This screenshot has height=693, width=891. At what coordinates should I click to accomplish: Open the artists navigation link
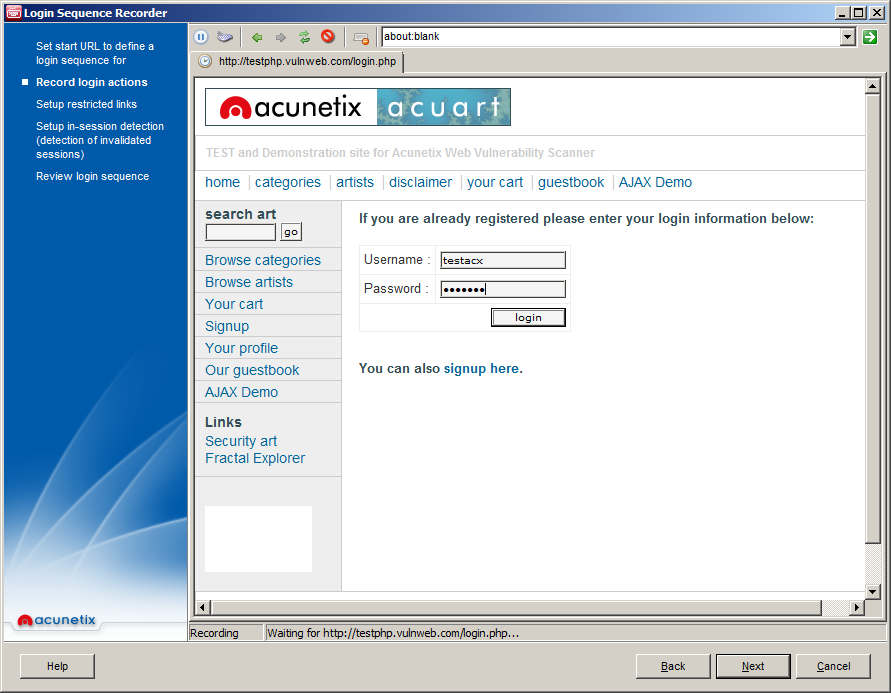pyautogui.click(x=355, y=182)
